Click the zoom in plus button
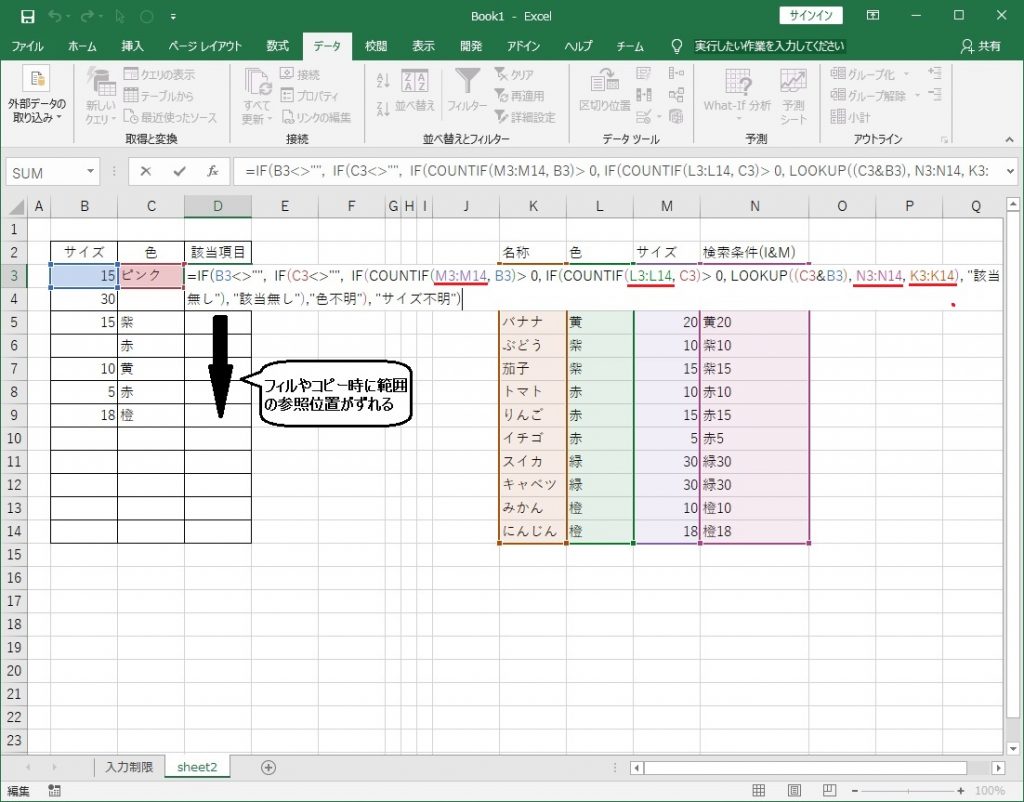 [x=961, y=791]
